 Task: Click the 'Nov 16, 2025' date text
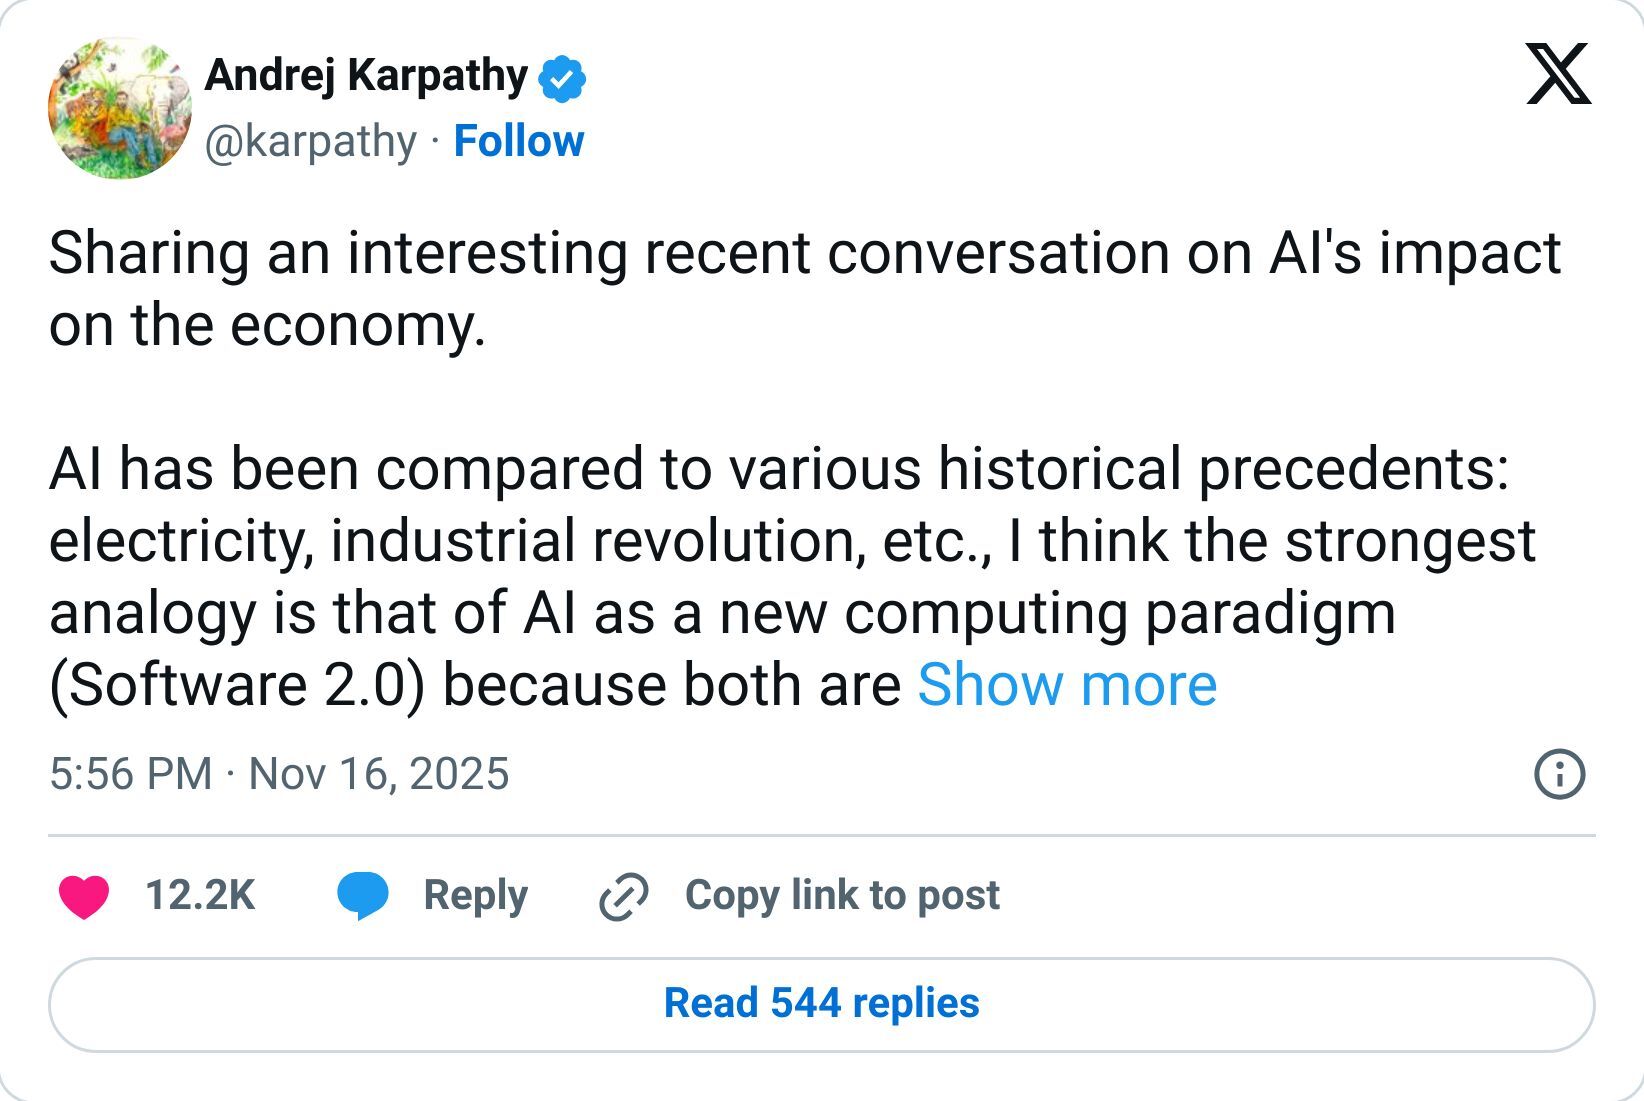(x=379, y=774)
